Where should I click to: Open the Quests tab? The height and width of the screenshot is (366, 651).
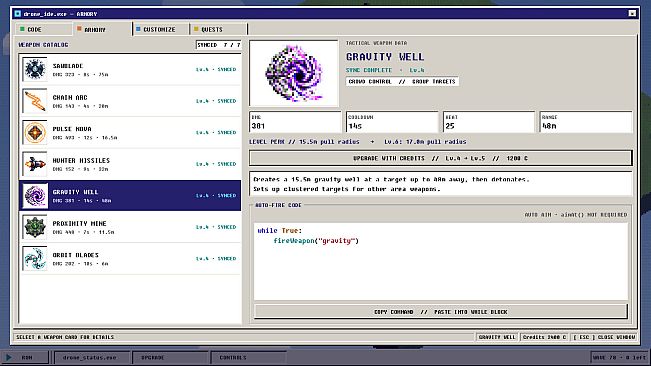[x=218, y=29]
